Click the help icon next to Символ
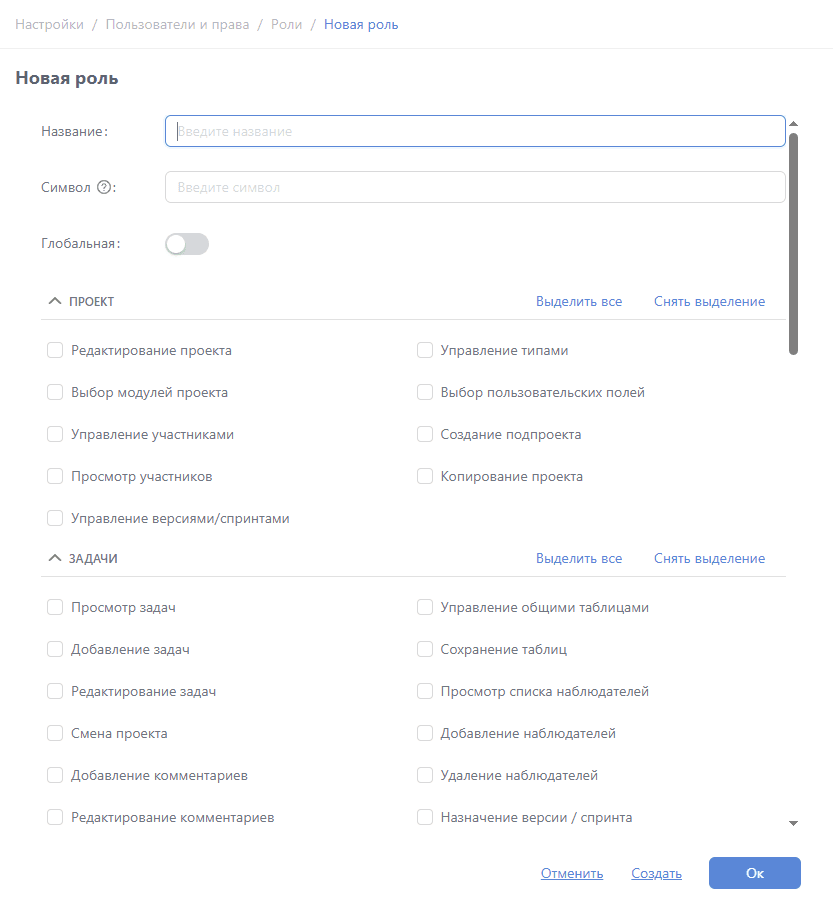 pos(104,187)
